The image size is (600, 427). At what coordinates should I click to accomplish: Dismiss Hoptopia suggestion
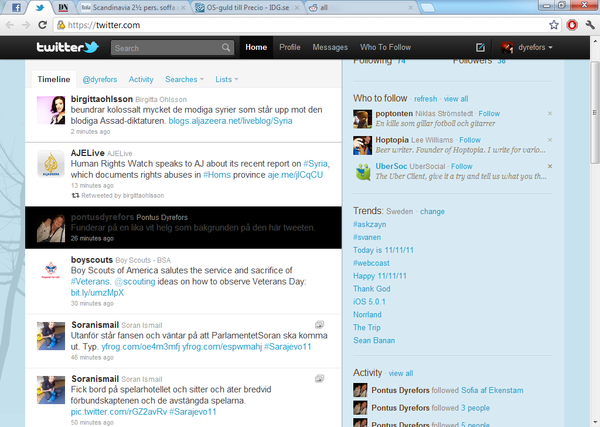coord(550,140)
